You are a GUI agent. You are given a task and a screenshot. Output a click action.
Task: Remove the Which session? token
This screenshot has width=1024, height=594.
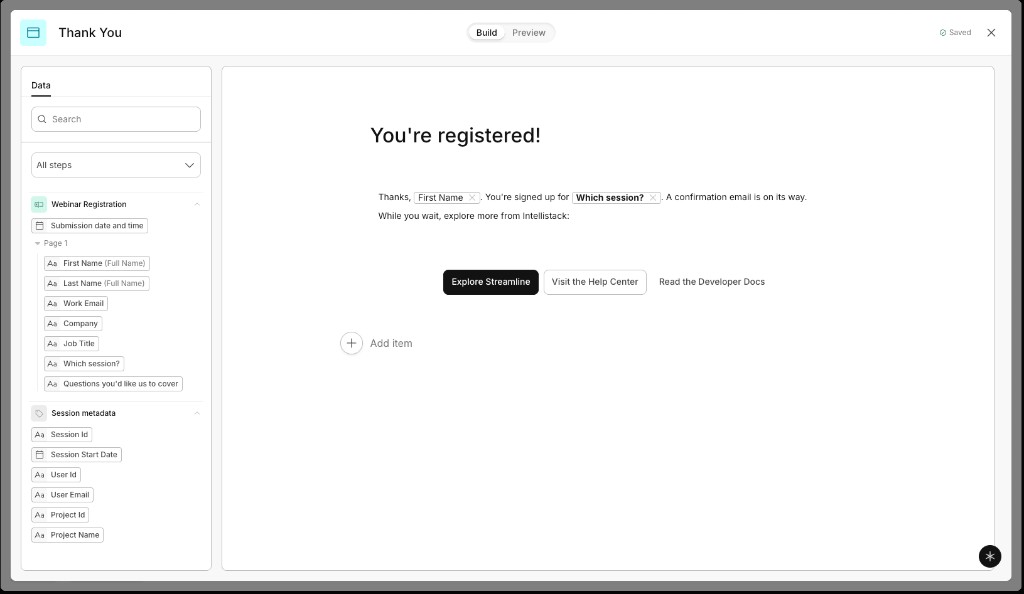click(652, 197)
